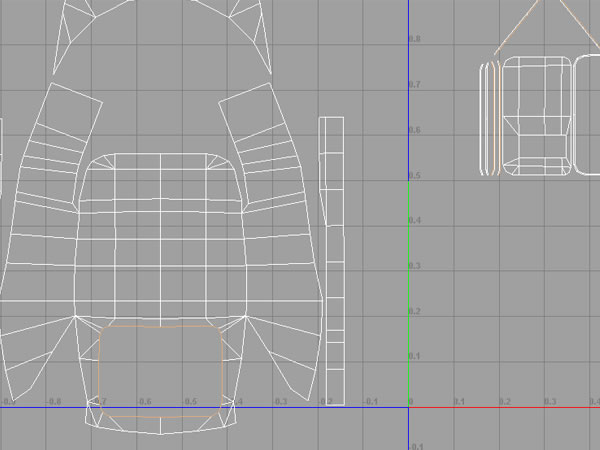The width and height of the screenshot is (600, 450).
Task: Click the tall narrow vertical strip UV shell
Action: [332, 261]
